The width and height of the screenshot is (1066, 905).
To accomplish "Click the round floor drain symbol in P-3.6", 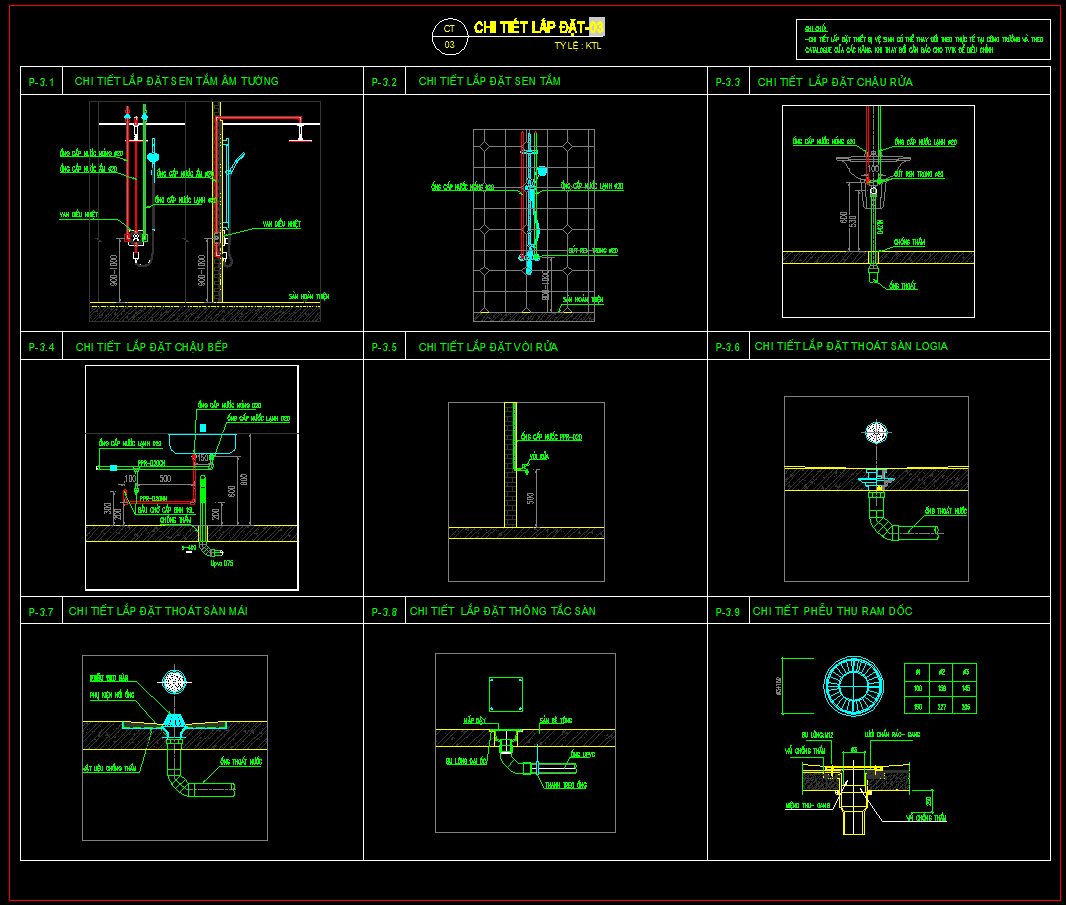I will pyautogui.click(x=876, y=432).
